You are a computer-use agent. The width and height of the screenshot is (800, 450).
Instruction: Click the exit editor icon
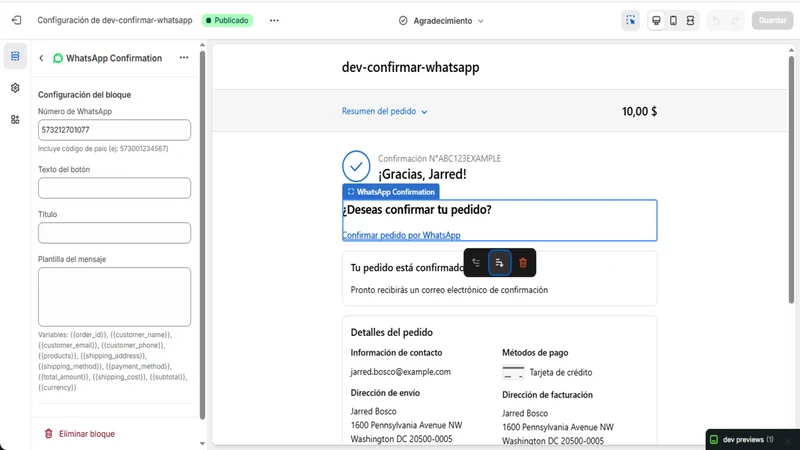point(16,20)
